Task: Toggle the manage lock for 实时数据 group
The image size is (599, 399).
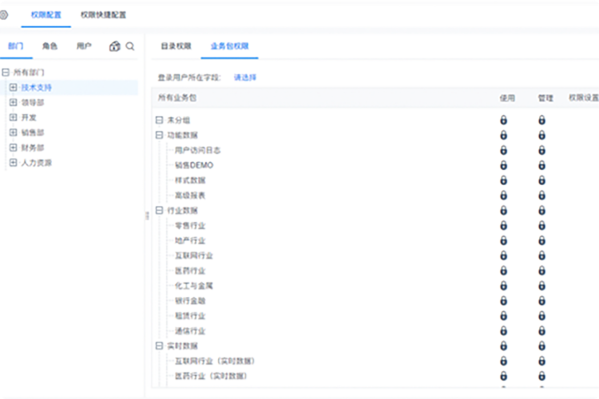Action: pos(542,346)
